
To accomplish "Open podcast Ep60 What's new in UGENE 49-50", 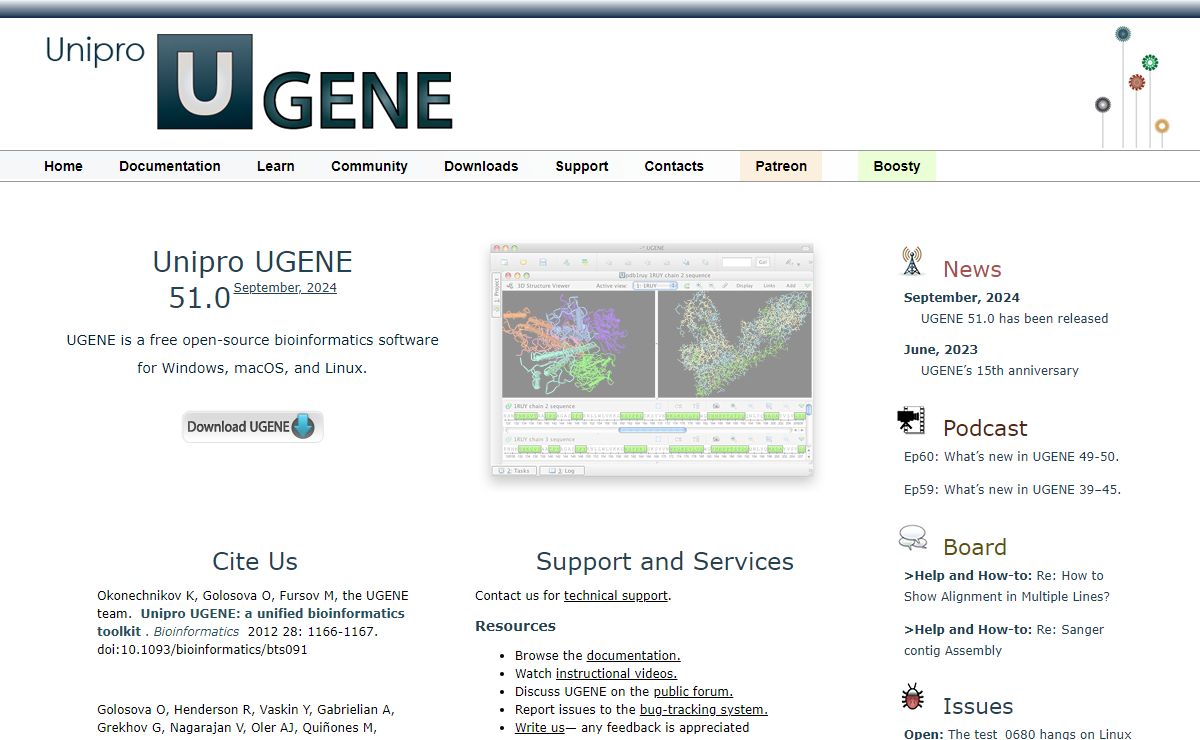I will click(1011, 456).
